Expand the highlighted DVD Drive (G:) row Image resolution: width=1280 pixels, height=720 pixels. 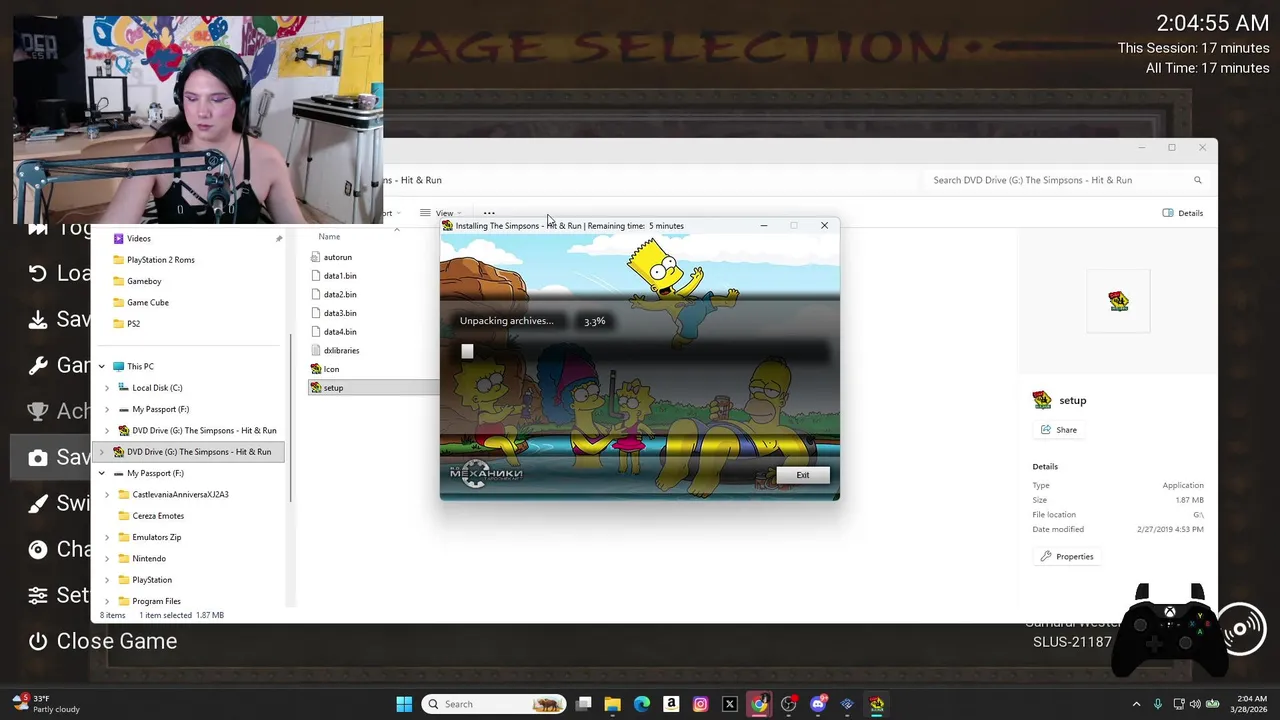(x=101, y=452)
